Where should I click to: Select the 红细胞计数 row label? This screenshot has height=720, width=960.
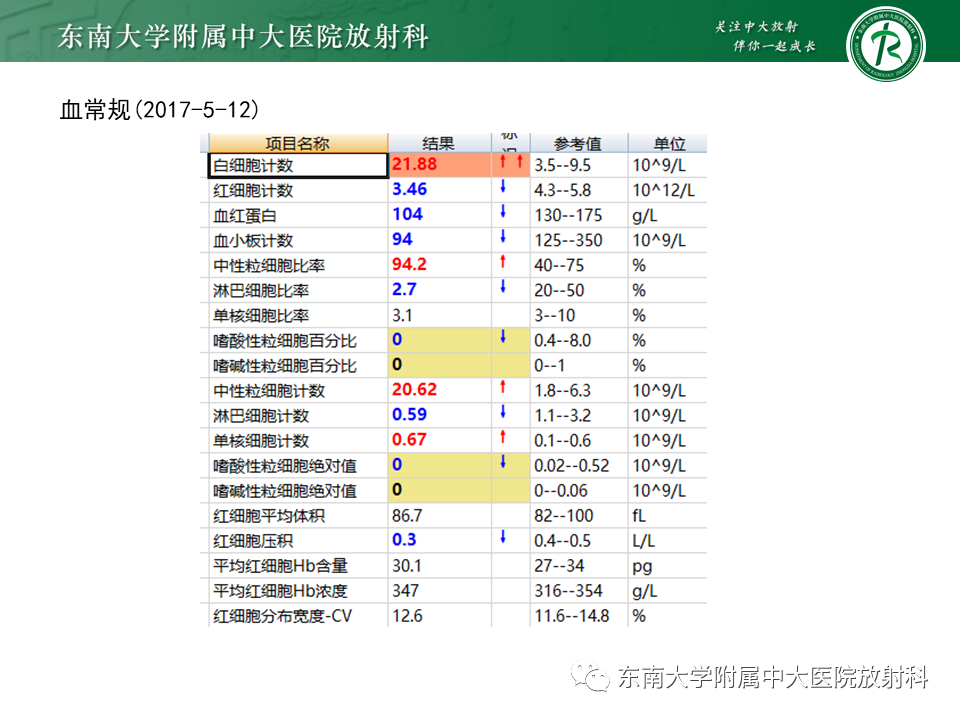[x=253, y=190]
